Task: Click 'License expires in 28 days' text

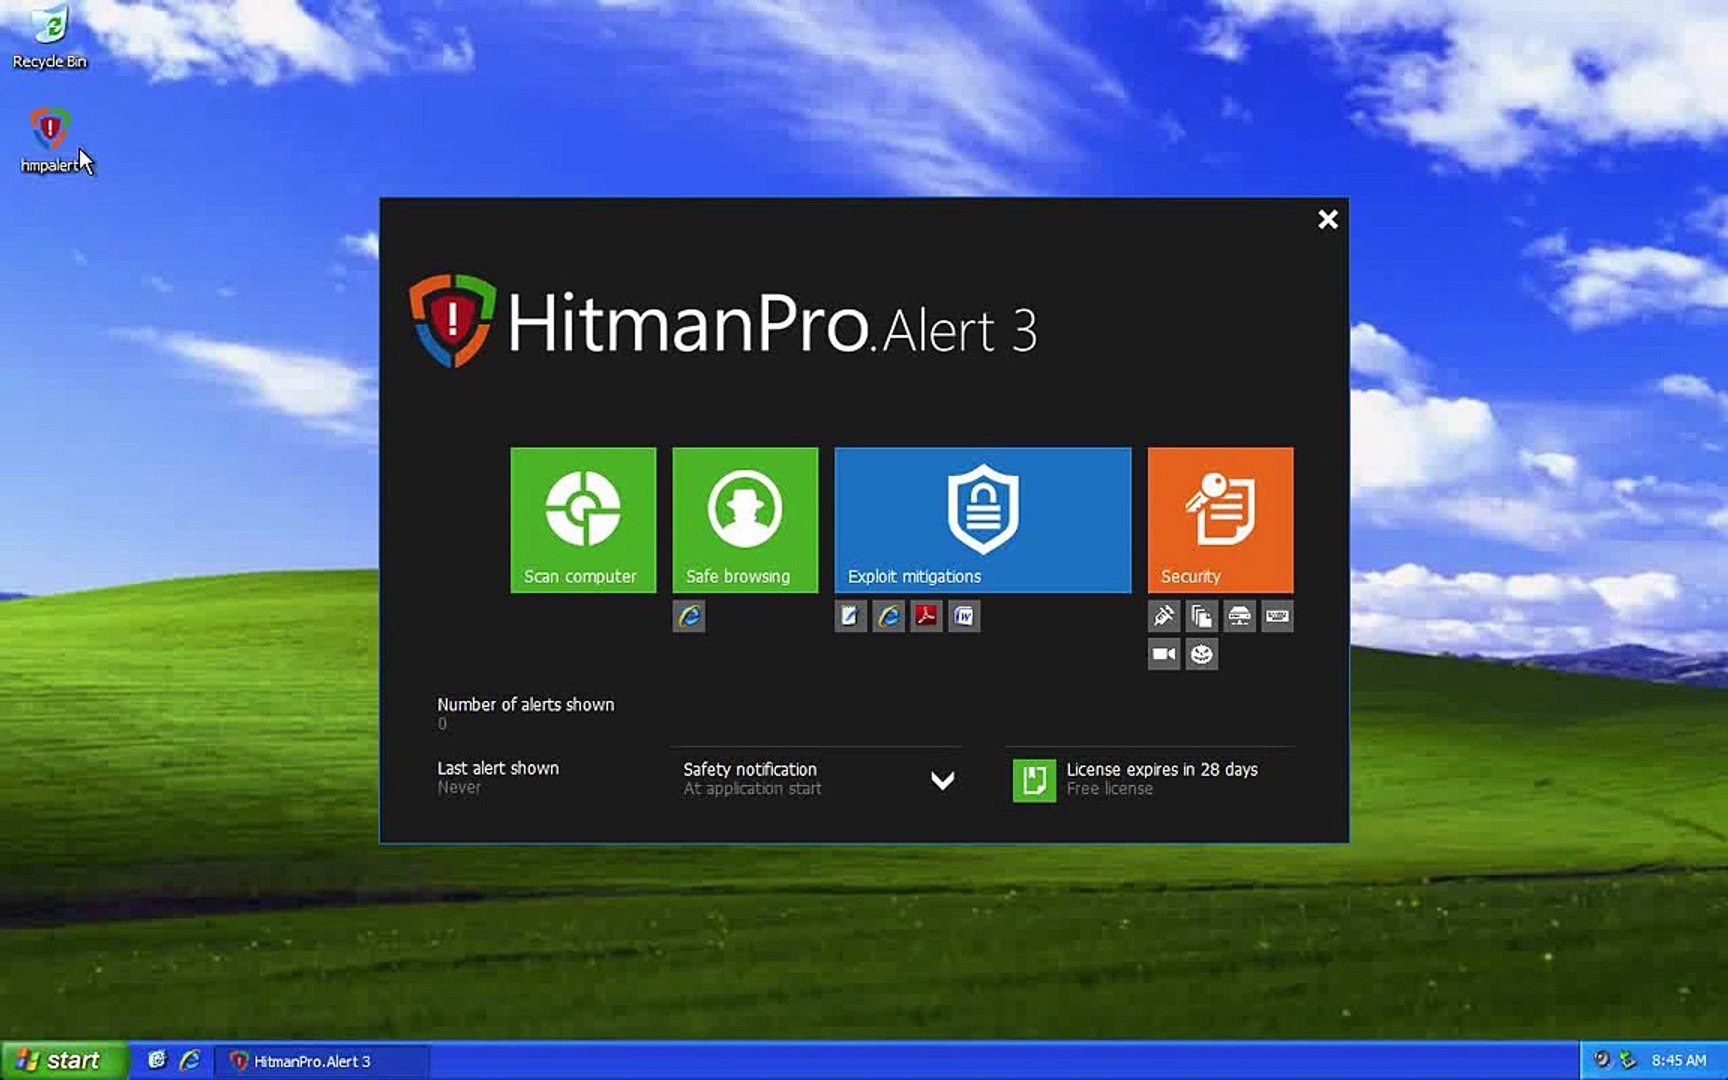Action: (1162, 769)
